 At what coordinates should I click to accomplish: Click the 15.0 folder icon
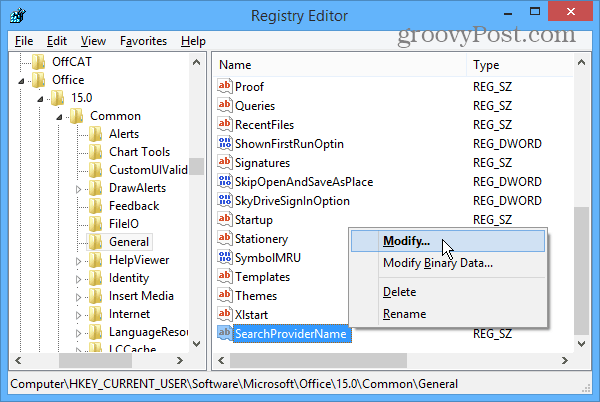57,98
